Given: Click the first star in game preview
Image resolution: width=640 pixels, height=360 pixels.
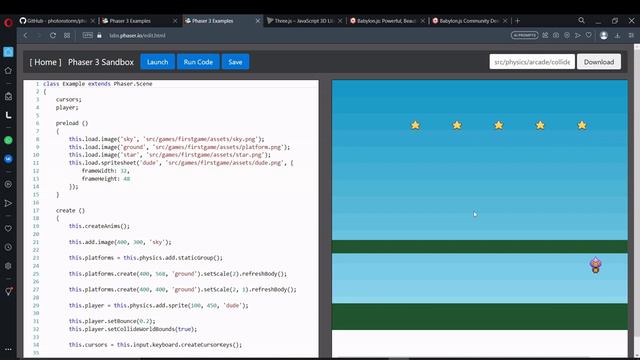Looking at the screenshot, I should click(416, 125).
